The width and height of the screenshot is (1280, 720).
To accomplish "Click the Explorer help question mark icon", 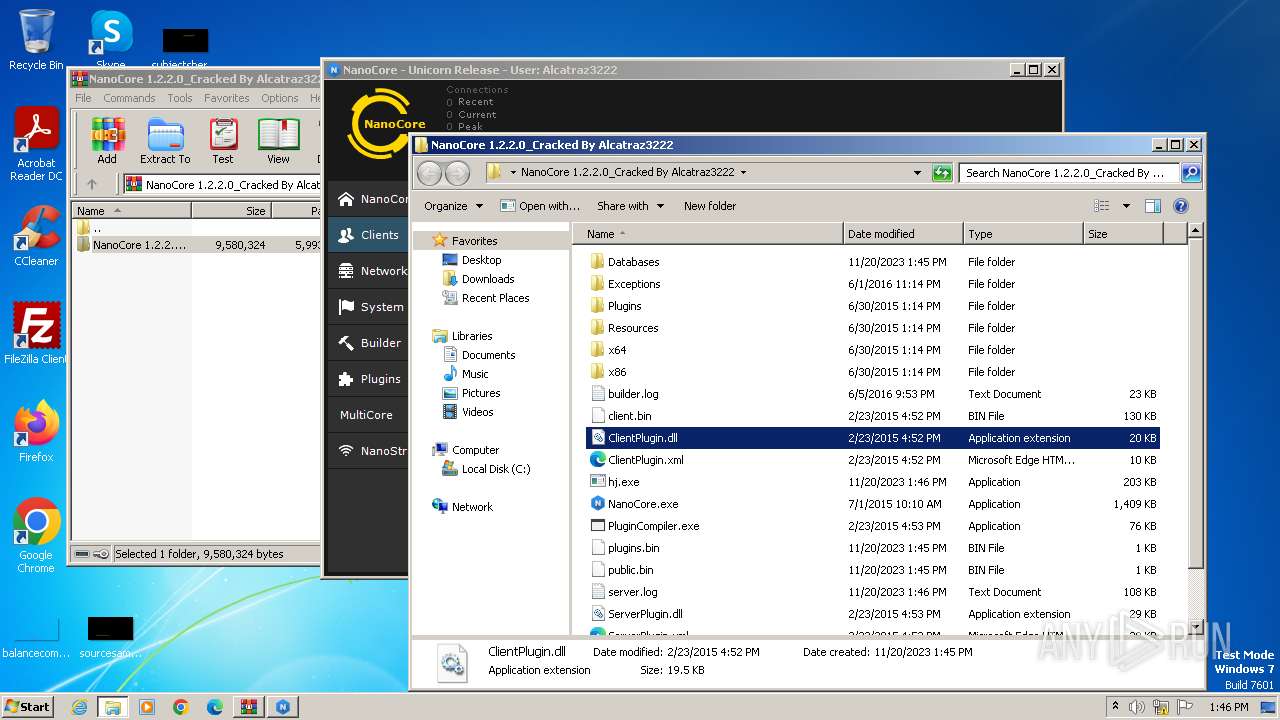I will tap(1181, 206).
